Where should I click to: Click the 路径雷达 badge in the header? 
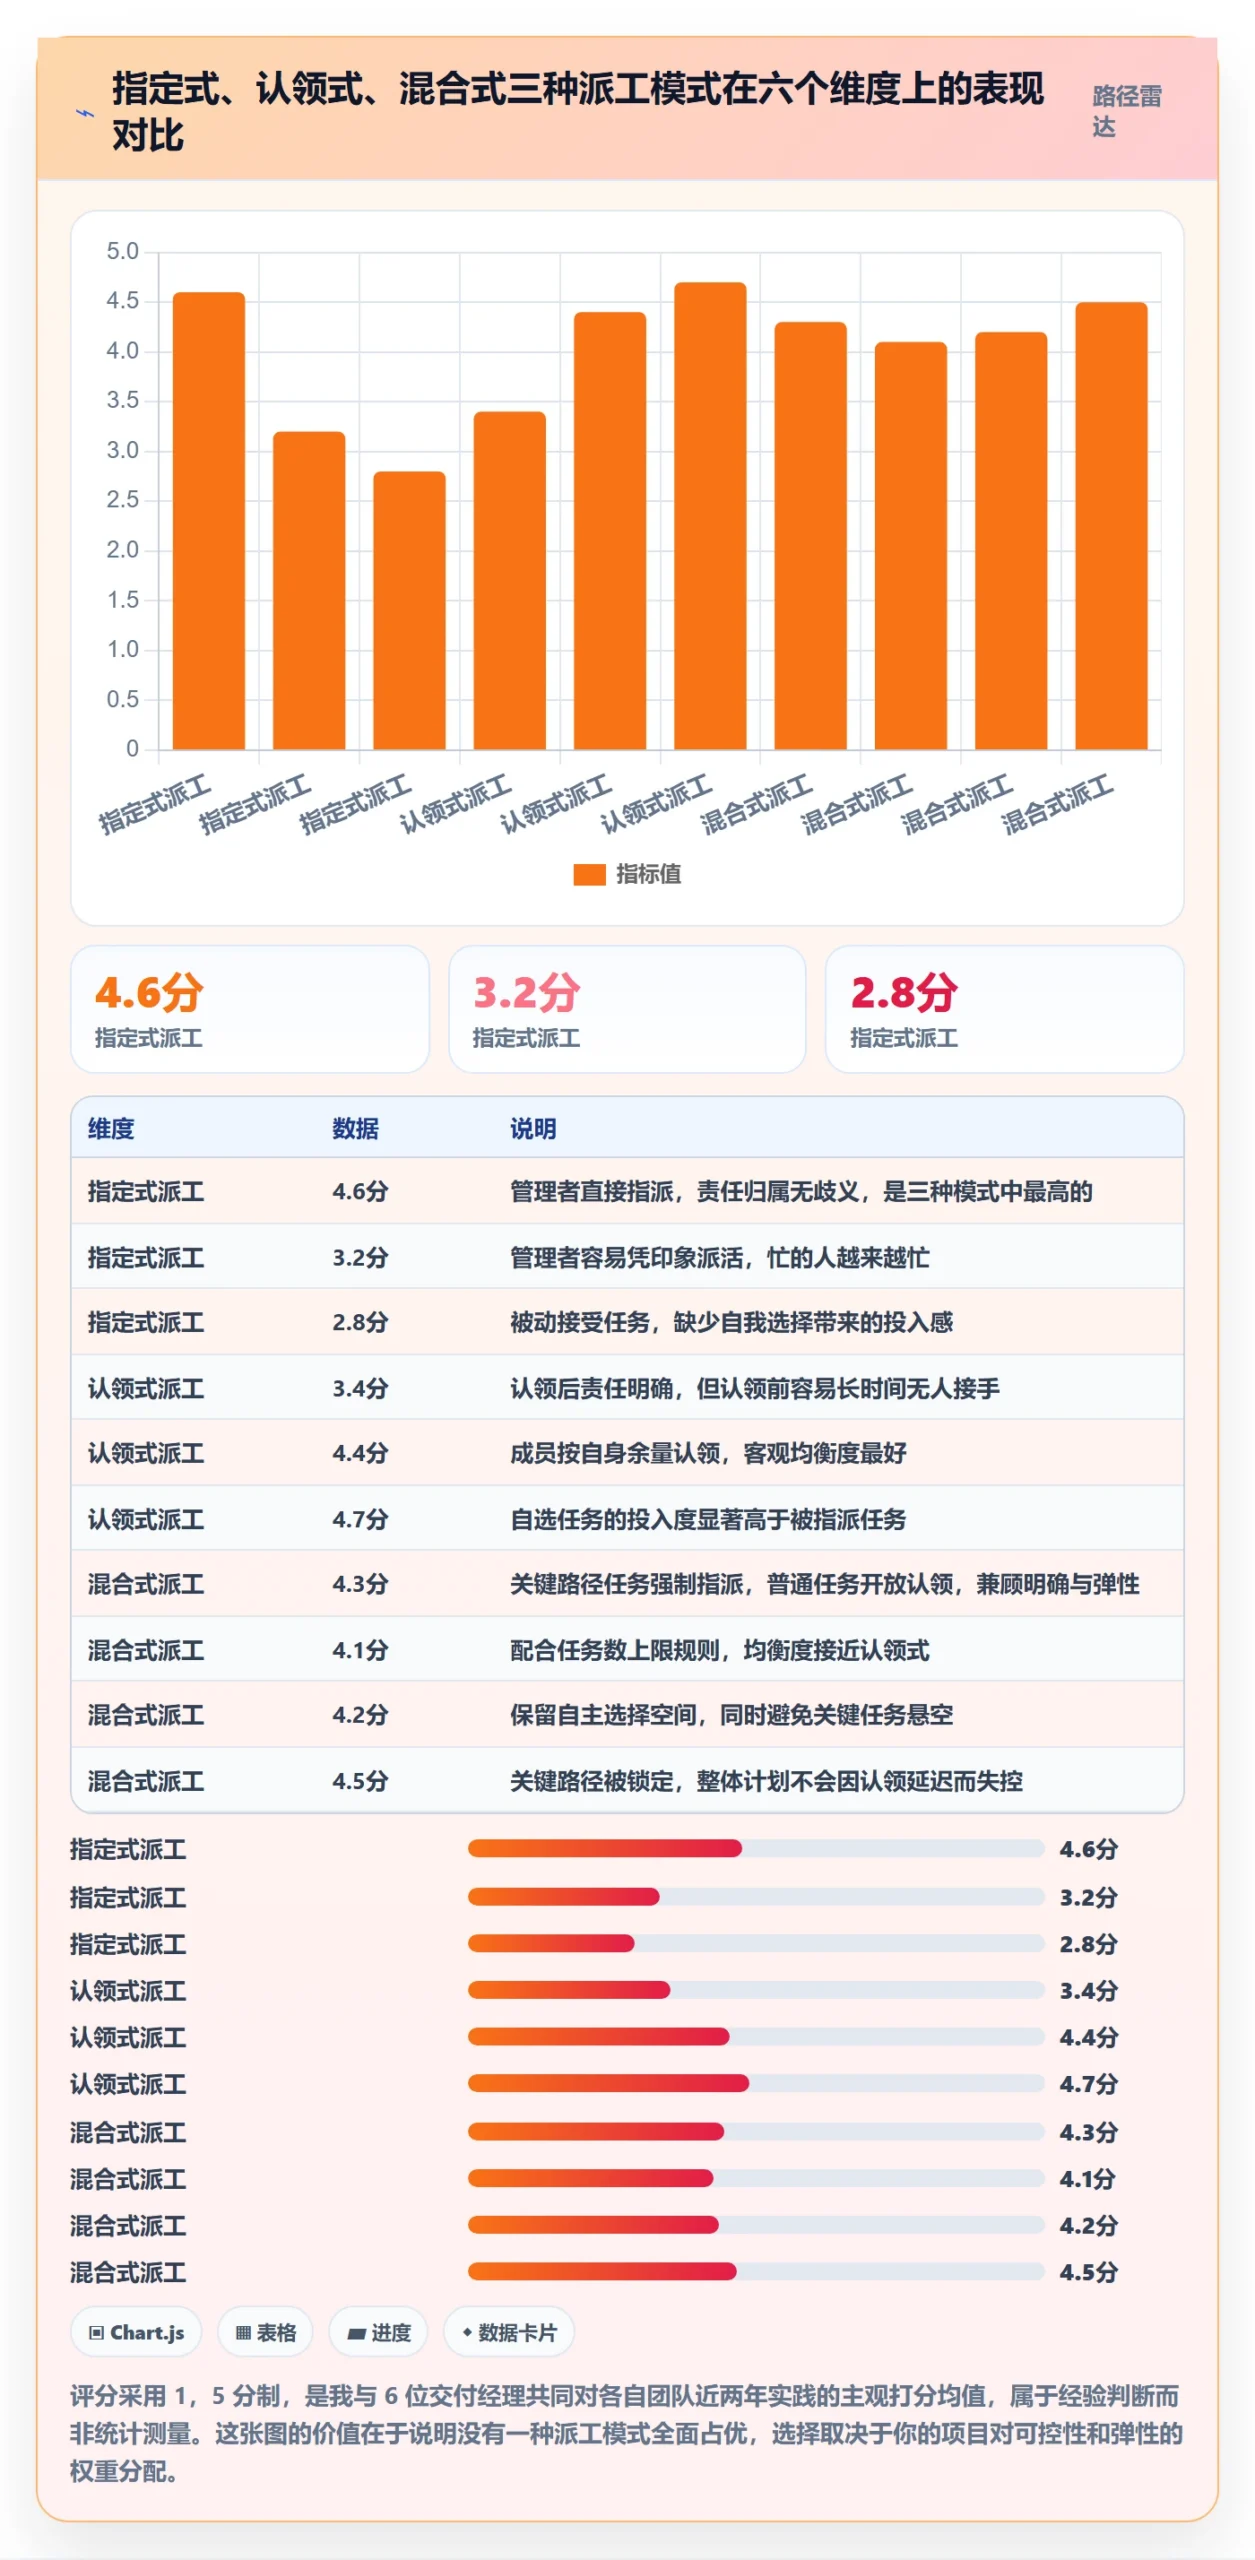tap(1127, 111)
